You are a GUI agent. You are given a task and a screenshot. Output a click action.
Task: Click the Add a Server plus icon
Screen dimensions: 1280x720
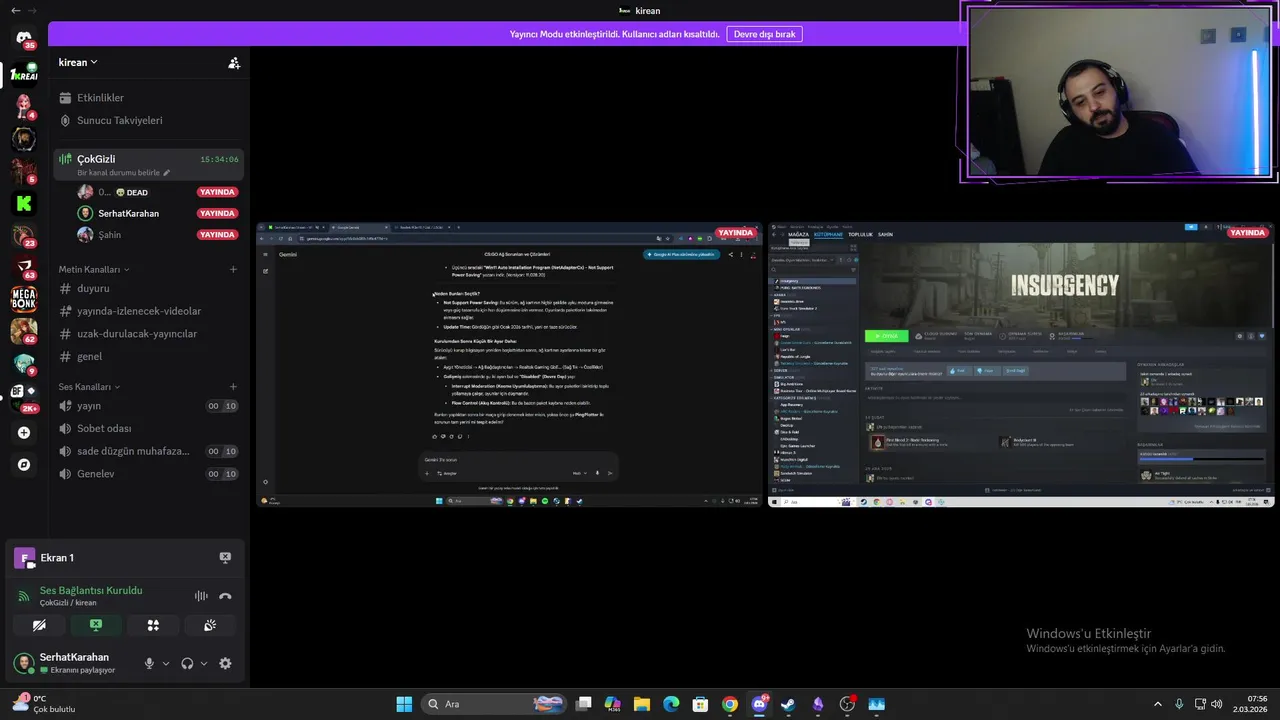[x=24, y=433]
